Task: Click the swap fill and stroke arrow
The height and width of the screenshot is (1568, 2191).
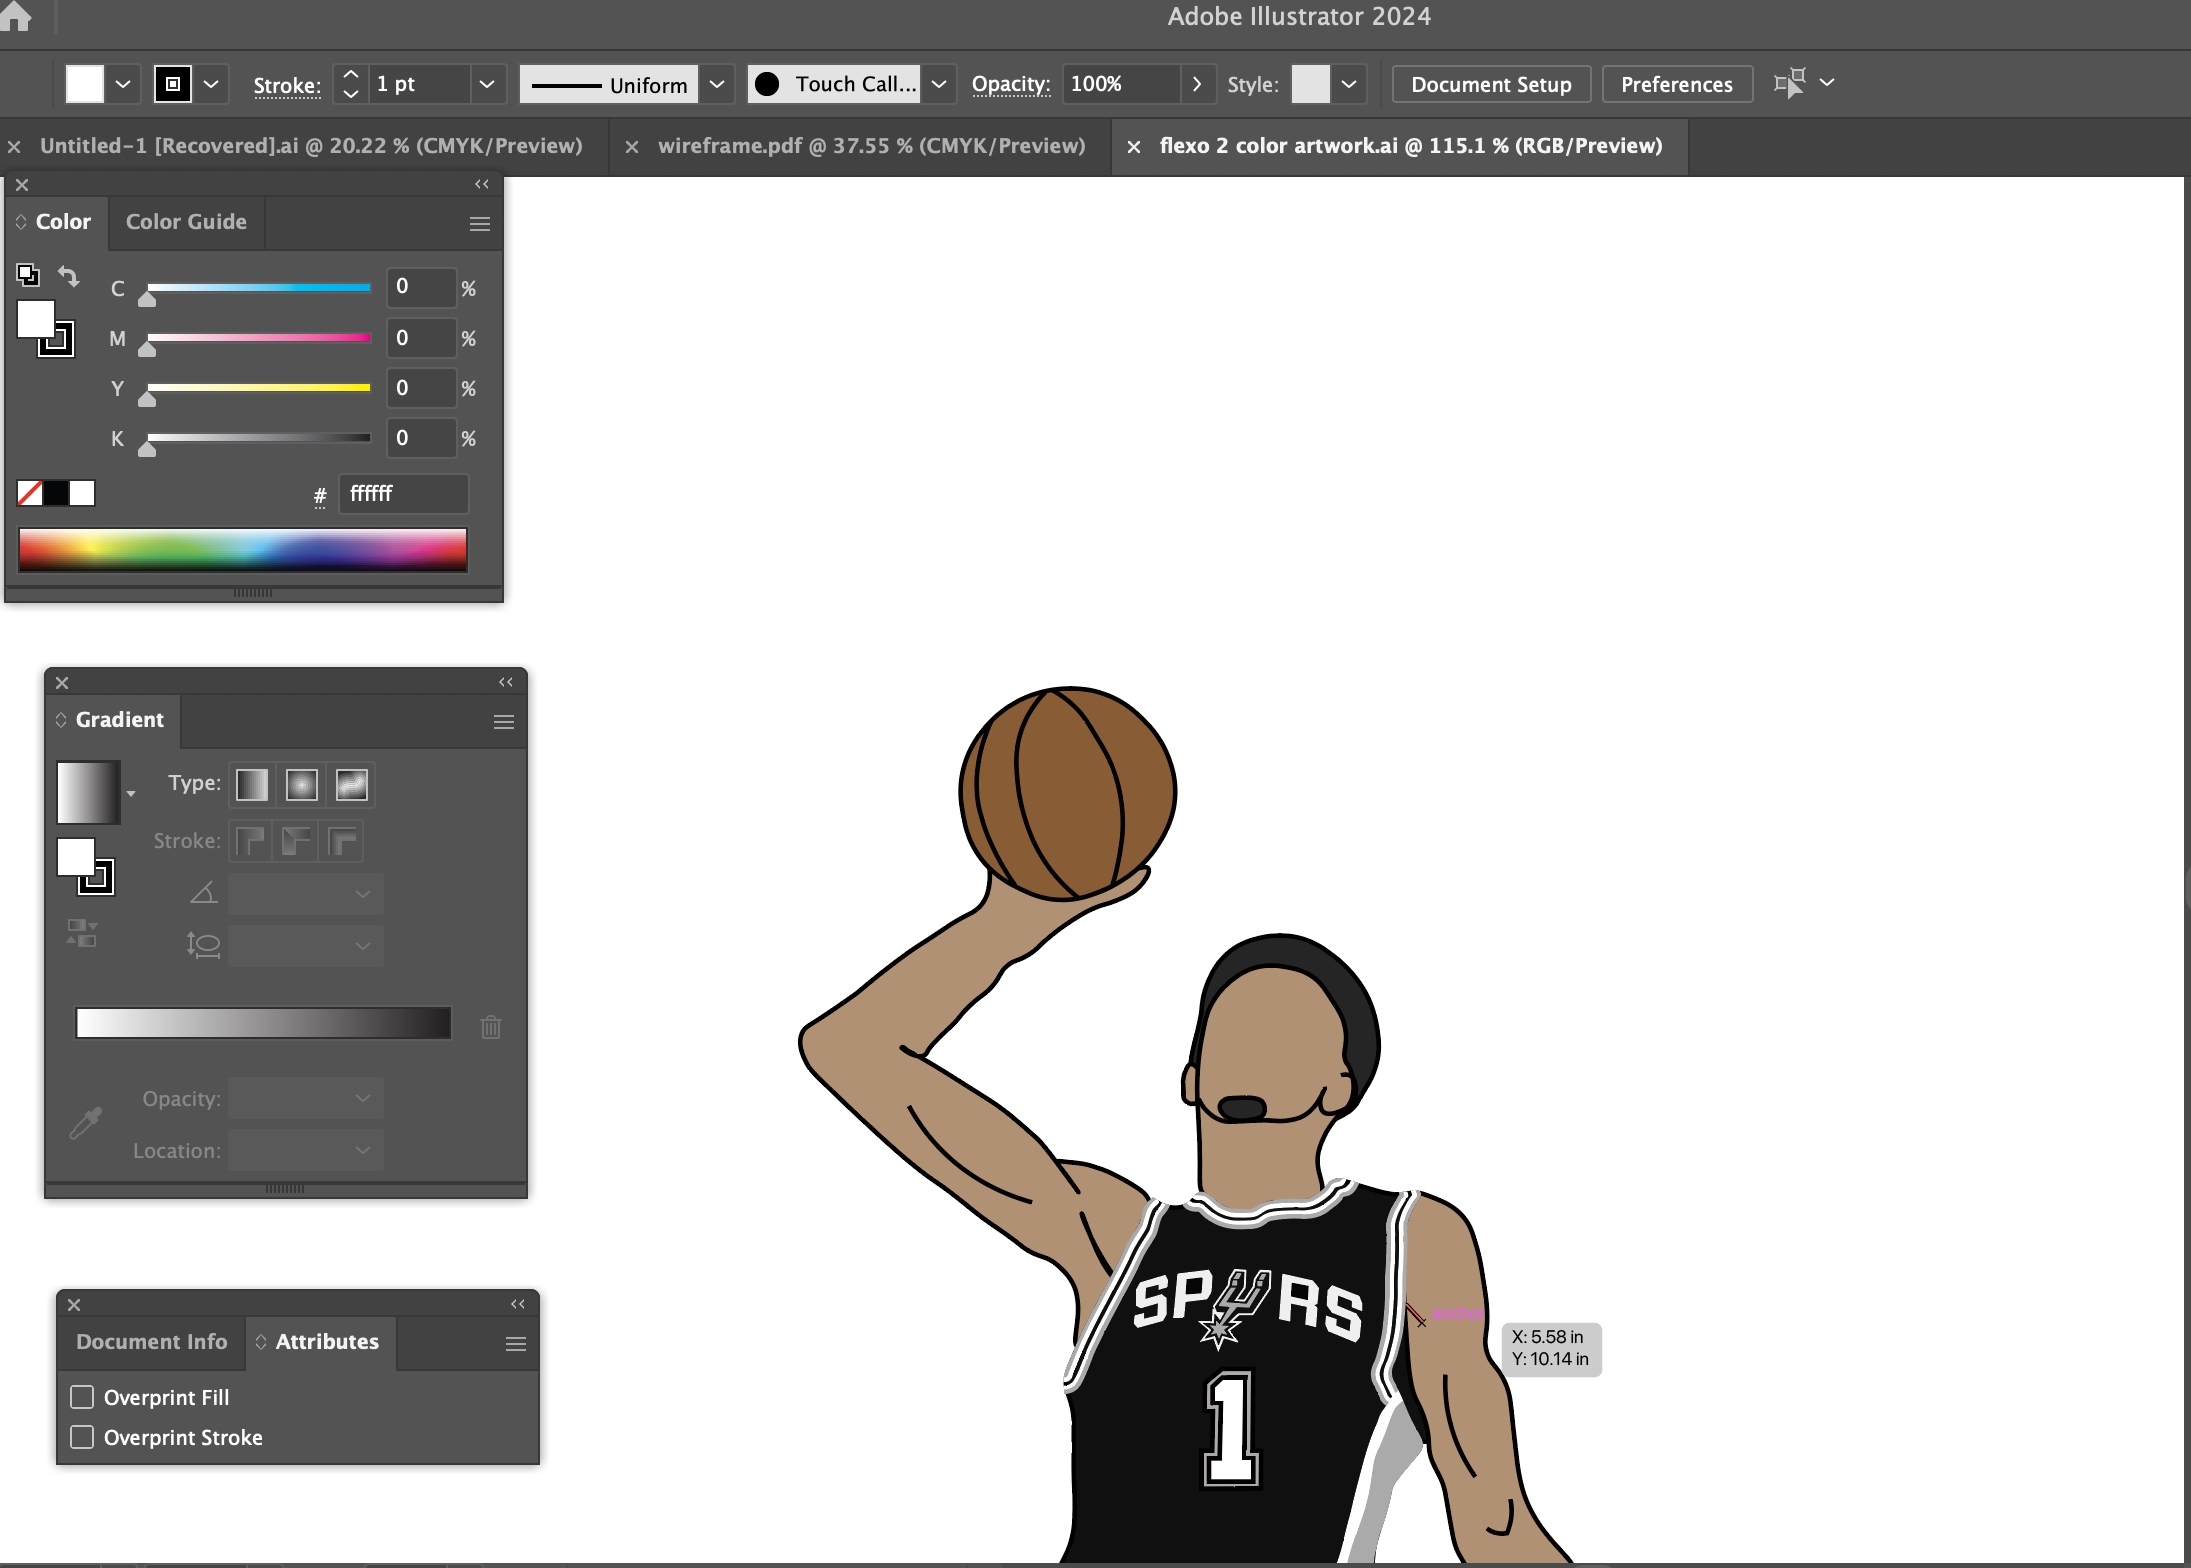Action: coord(69,276)
